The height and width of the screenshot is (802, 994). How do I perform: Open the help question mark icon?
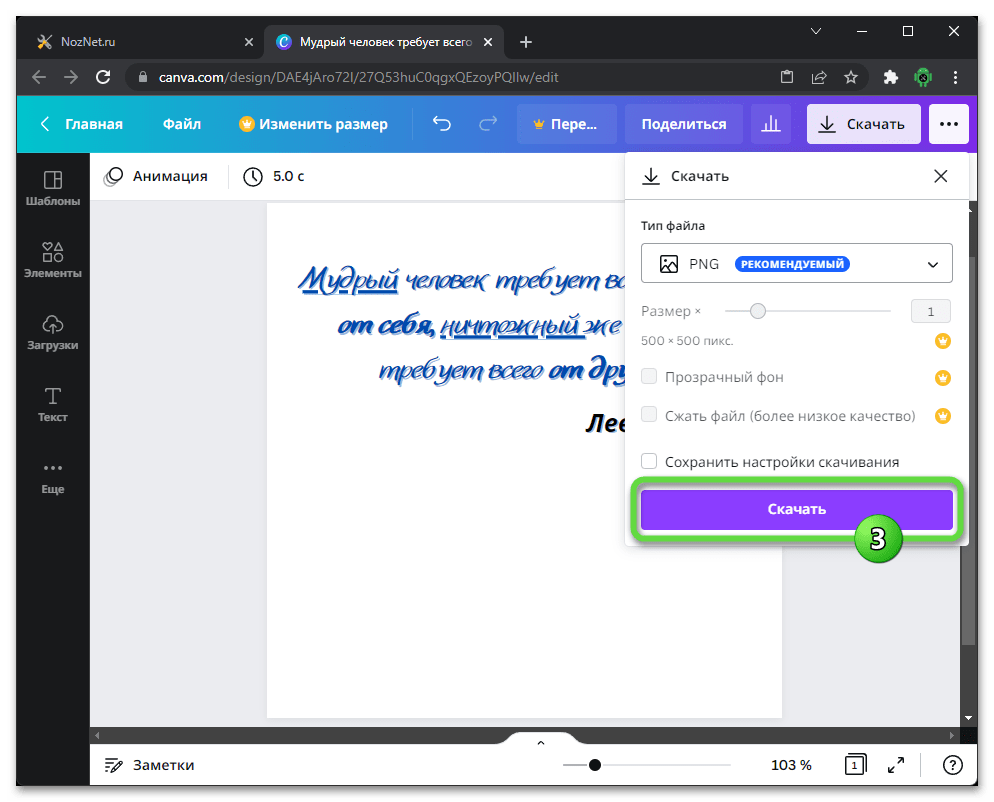point(953,765)
